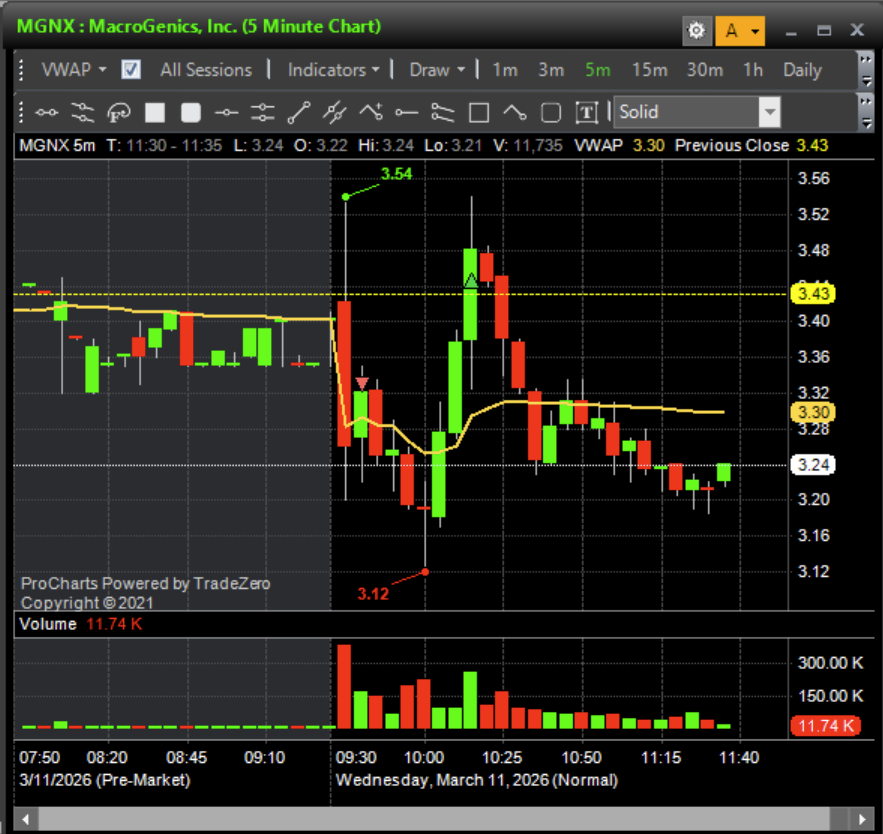Pick the polyline-with-plus drawing tool
The height and width of the screenshot is (834, 883).
pos(371,112)
